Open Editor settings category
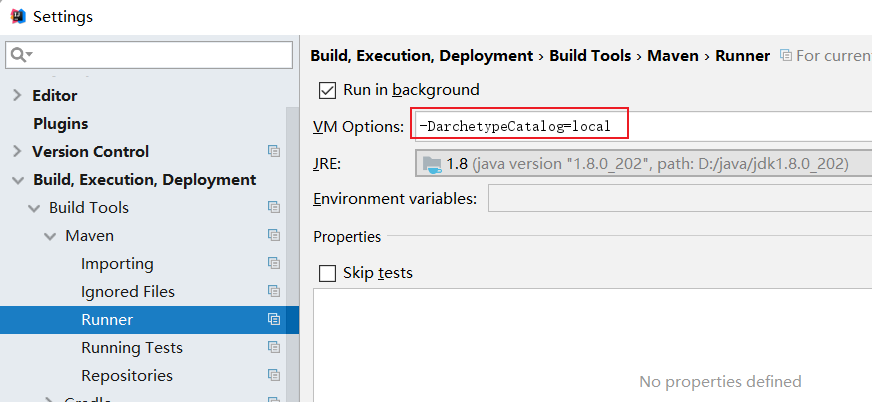The width and height of the screenshot is (872, 402). pos(54,96)
